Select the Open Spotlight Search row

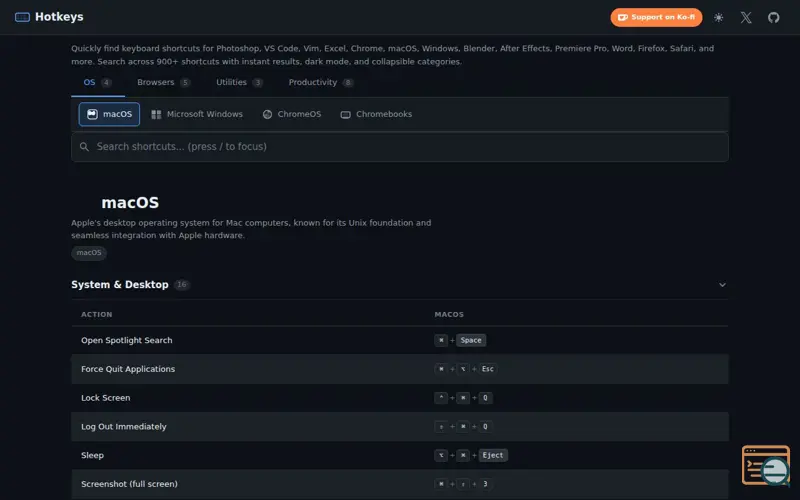point(399,340)
